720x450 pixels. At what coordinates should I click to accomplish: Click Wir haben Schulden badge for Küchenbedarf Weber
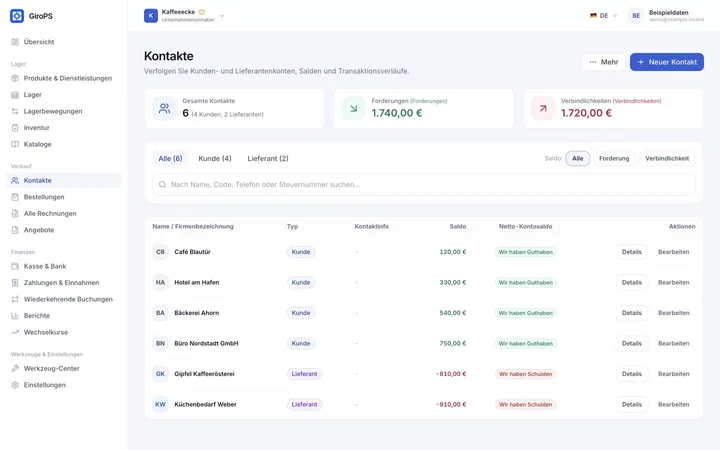(x=525, y=405)
